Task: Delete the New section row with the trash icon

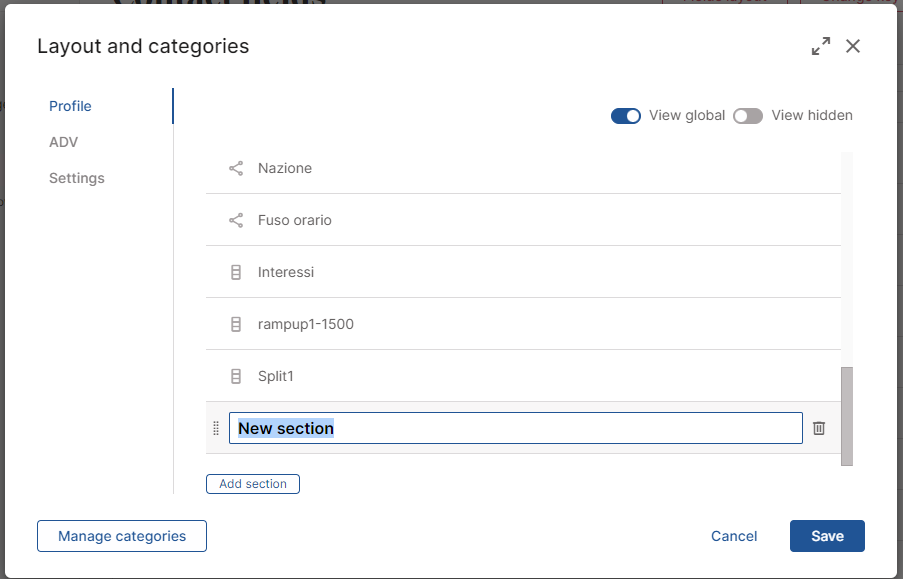Action: (819, 428)
